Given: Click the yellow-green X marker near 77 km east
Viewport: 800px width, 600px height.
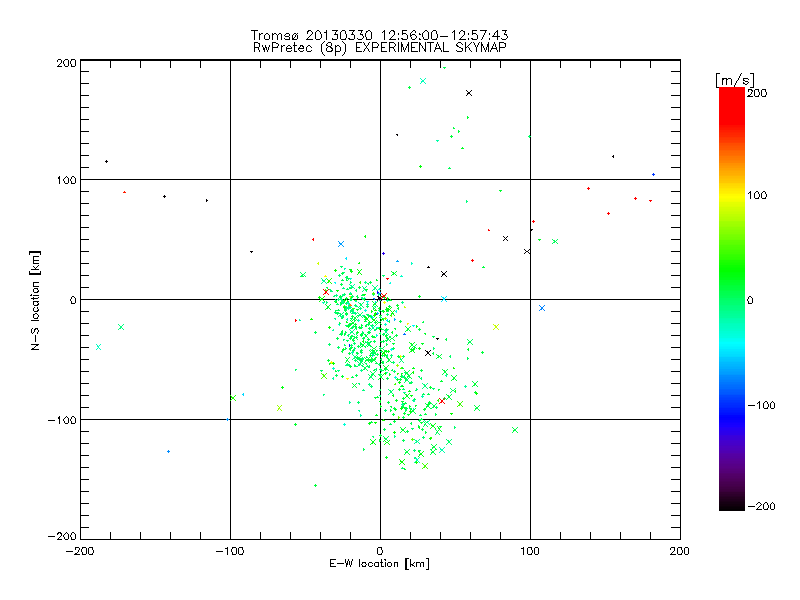Looking at the screenshot, I should (x=496, y=327).
